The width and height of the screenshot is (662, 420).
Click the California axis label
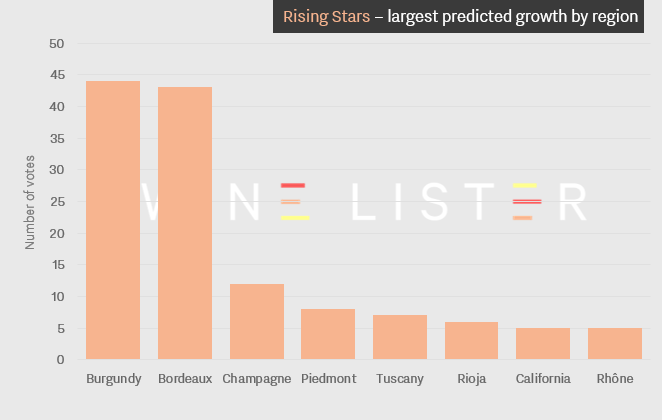[x=543, y=379]
